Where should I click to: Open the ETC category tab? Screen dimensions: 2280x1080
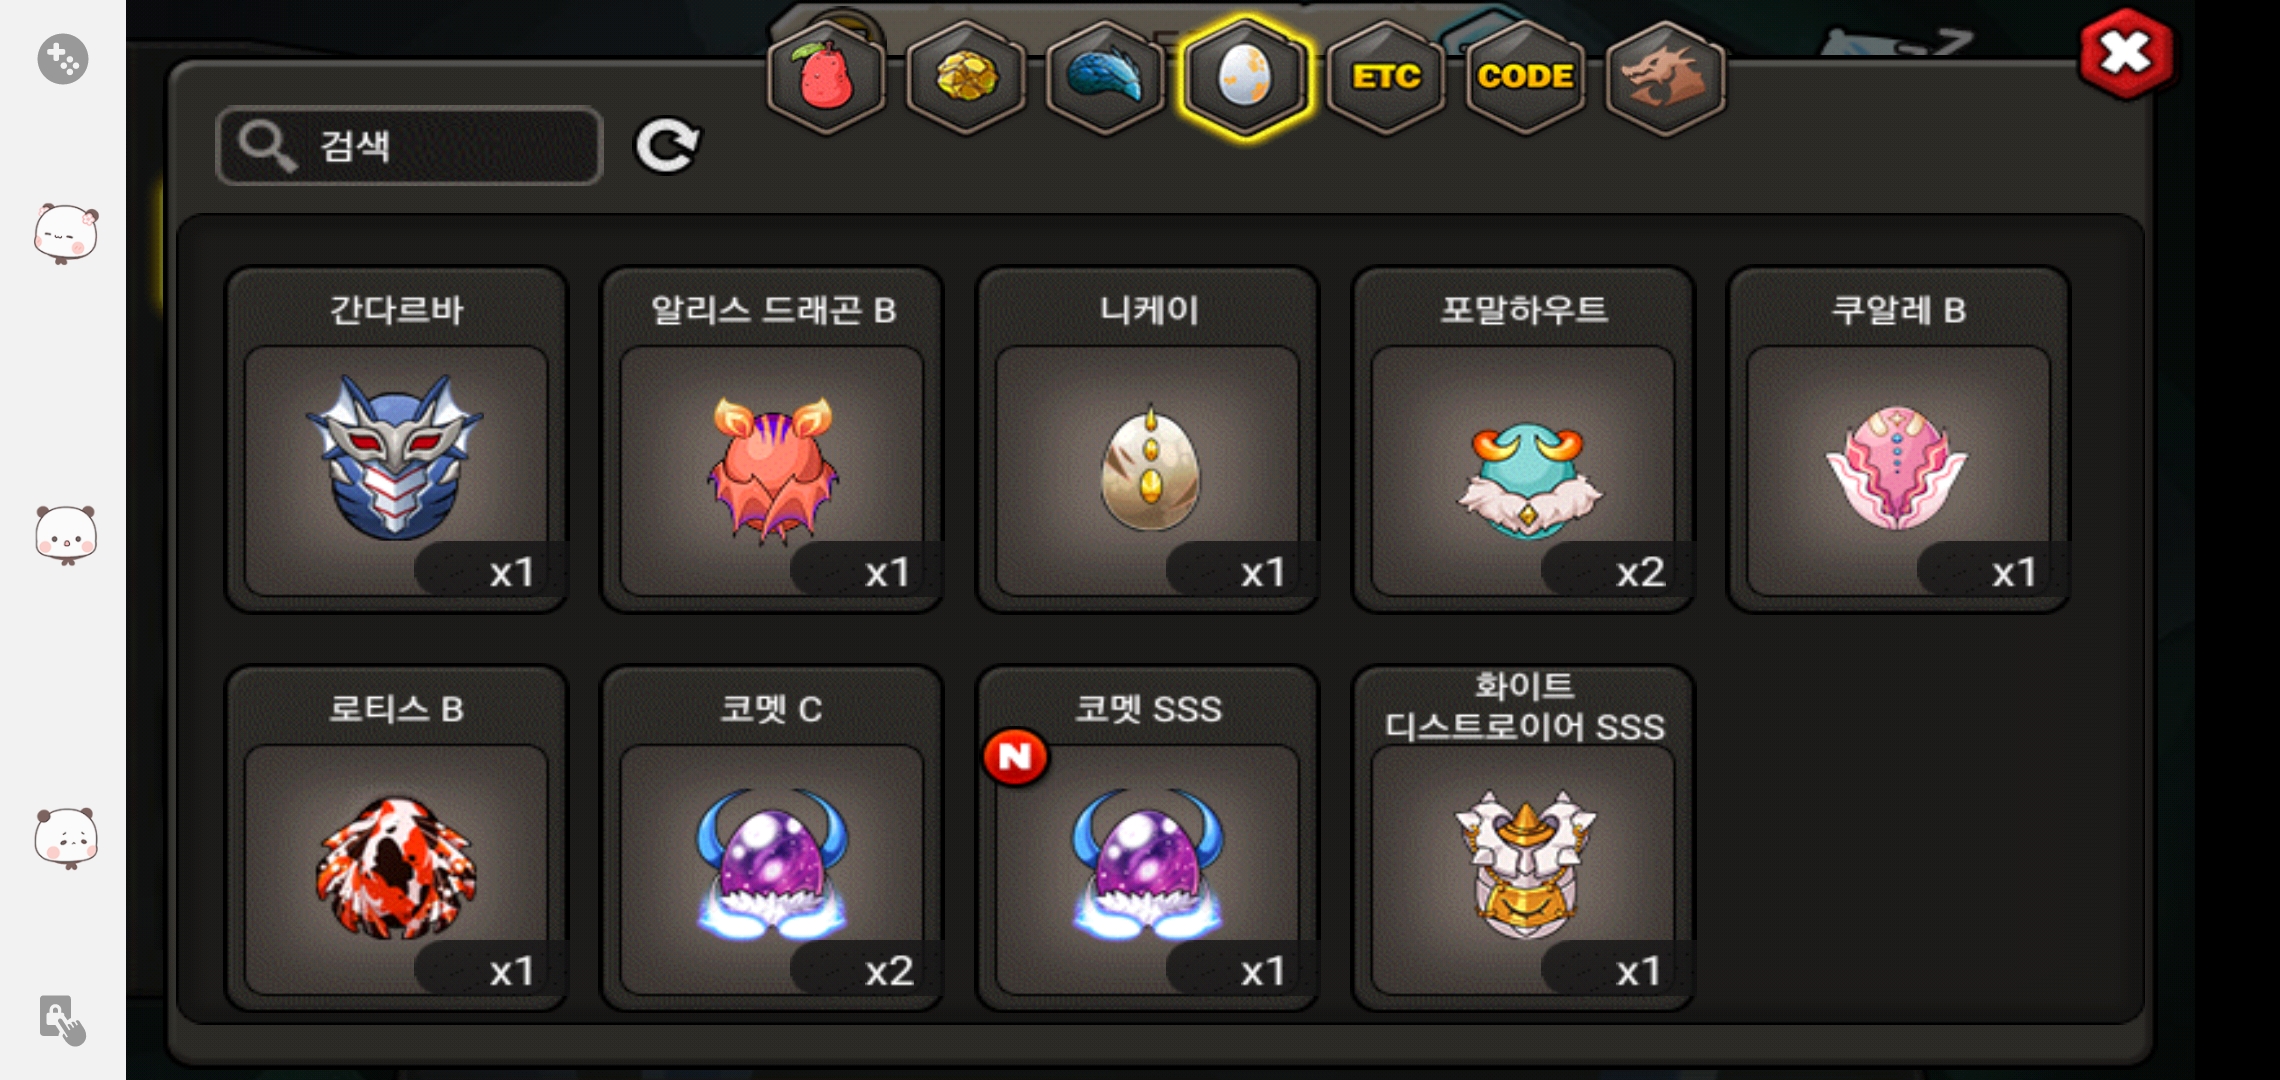click(x=1386, y=76)
